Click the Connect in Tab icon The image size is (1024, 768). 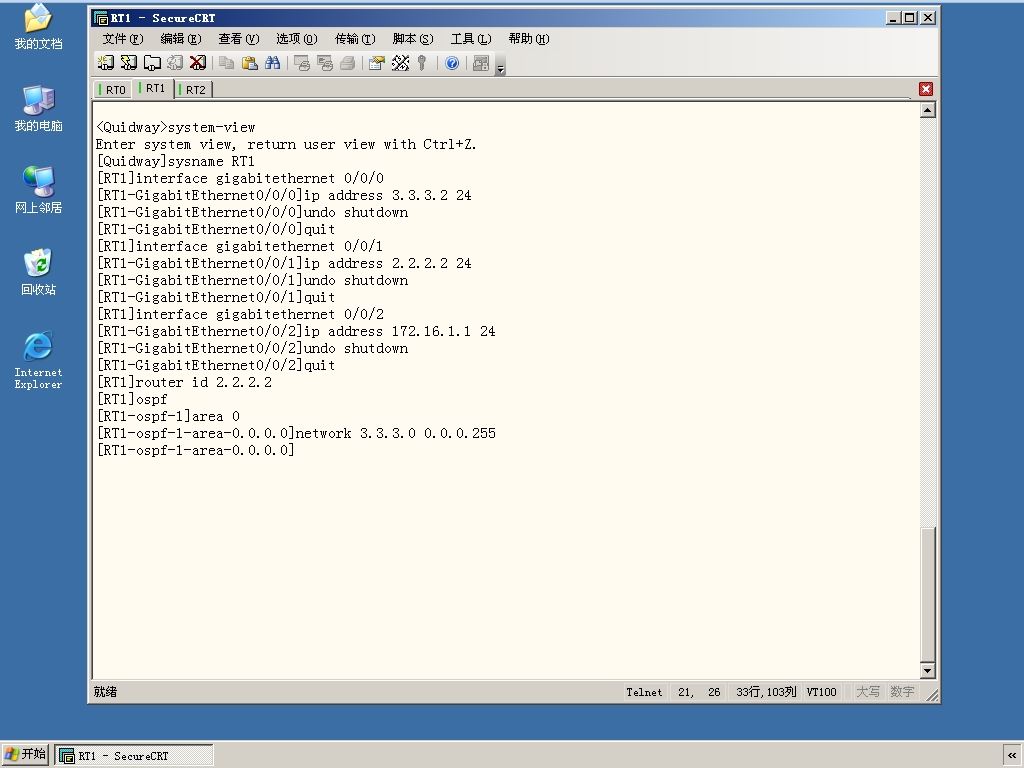[152, 63]
